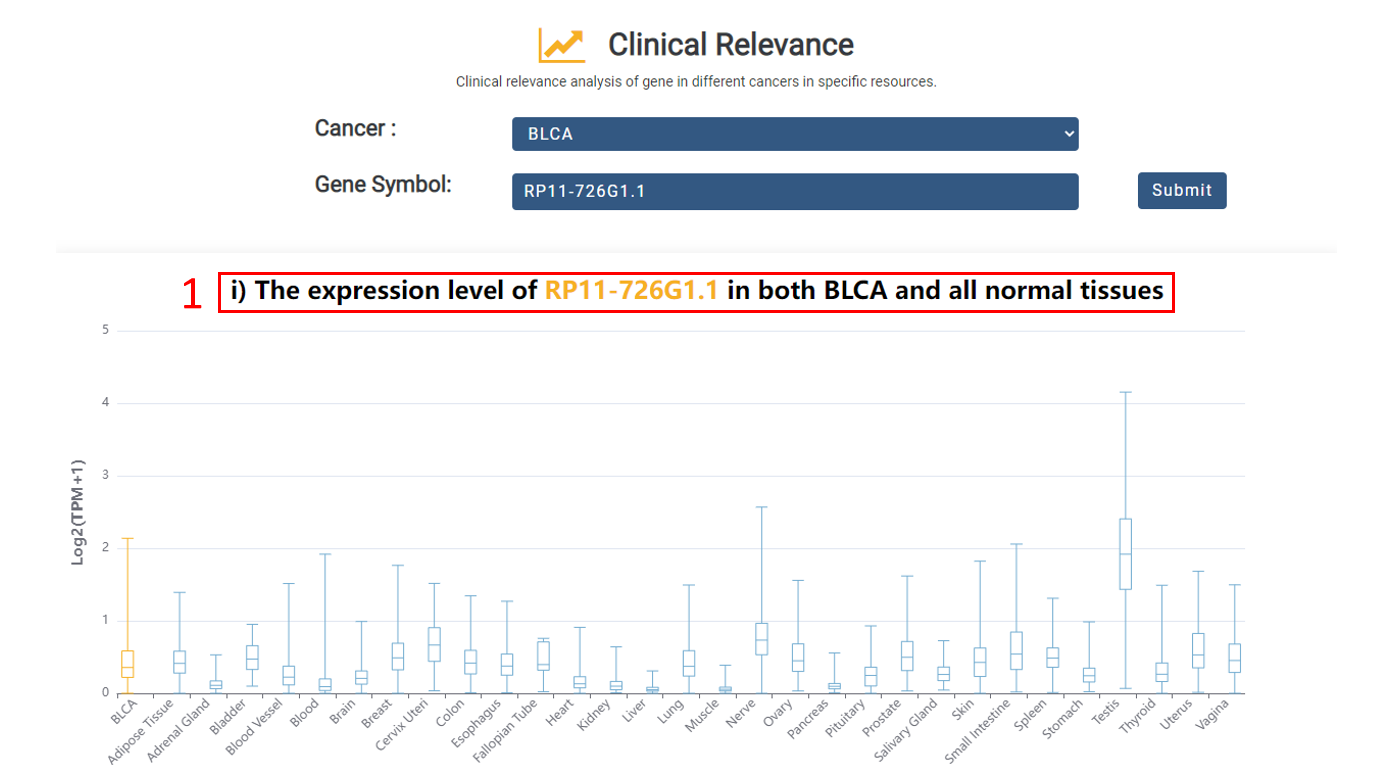
Task: Click the Adipose Tissue boxplot
Action: click(x=179, y=662)
